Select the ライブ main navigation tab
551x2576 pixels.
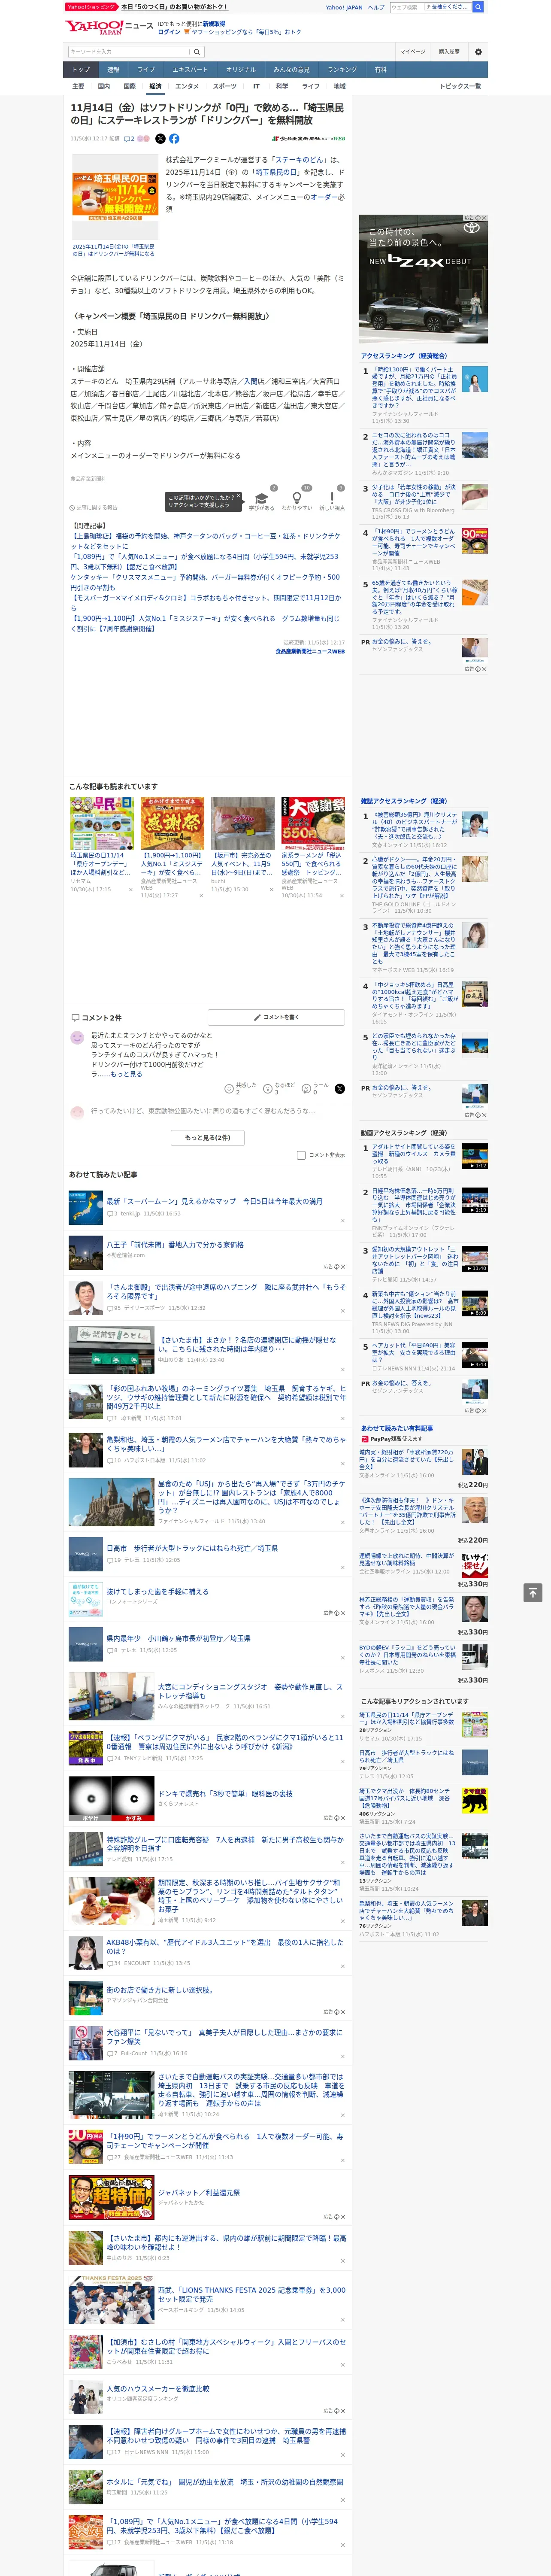tap(146, 70)
